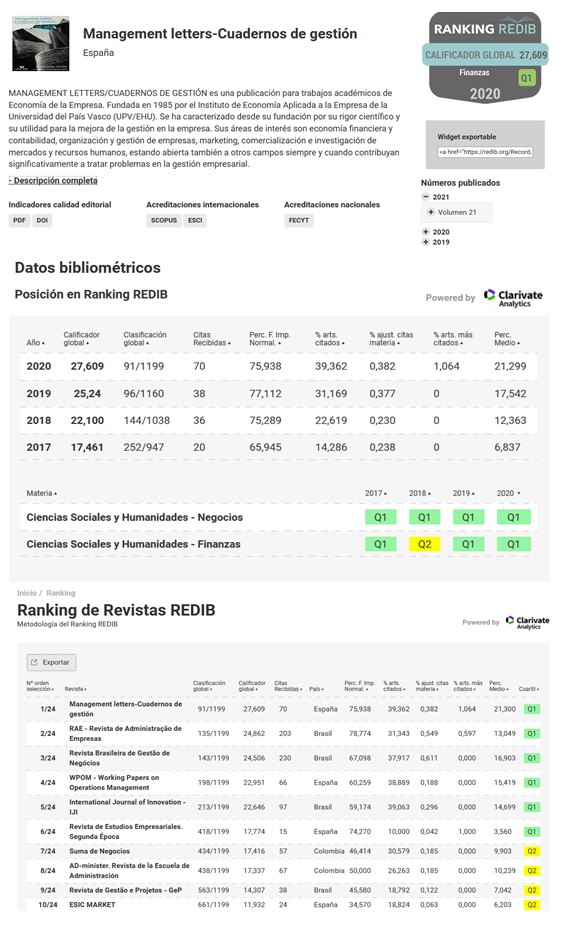Open Revista de Gestão e Projetos - GeP
The image size is (568, 926).
pos(125,890)
